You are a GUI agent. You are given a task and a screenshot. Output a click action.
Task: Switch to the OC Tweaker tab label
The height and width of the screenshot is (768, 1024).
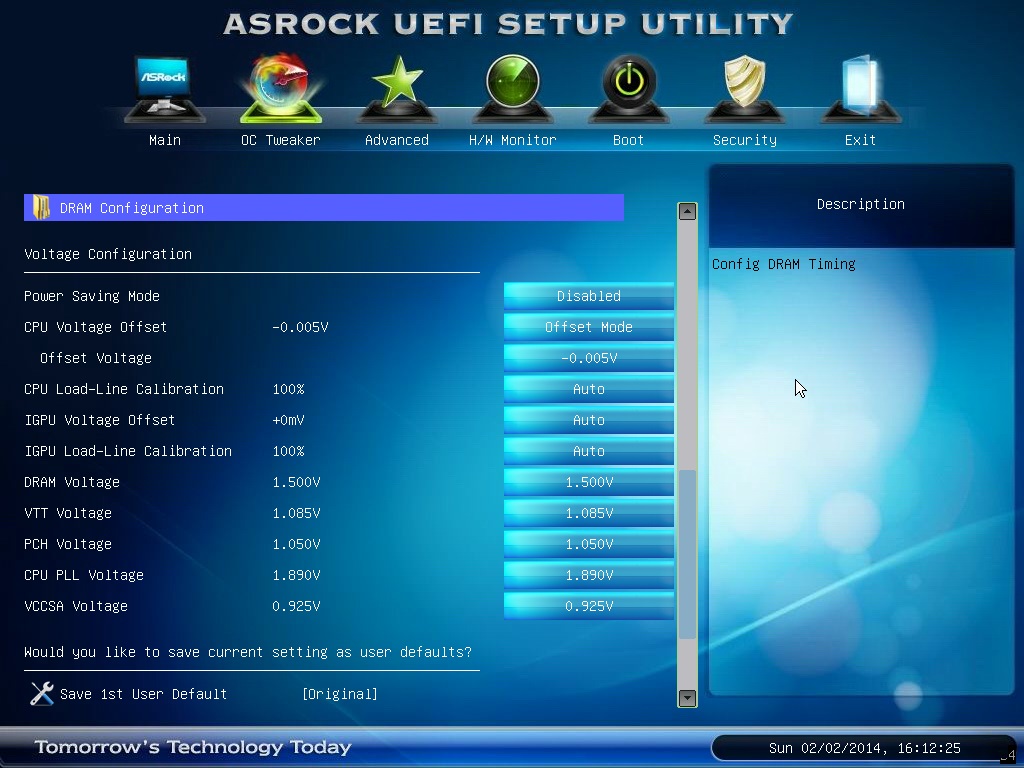click(x=281, y=140)
